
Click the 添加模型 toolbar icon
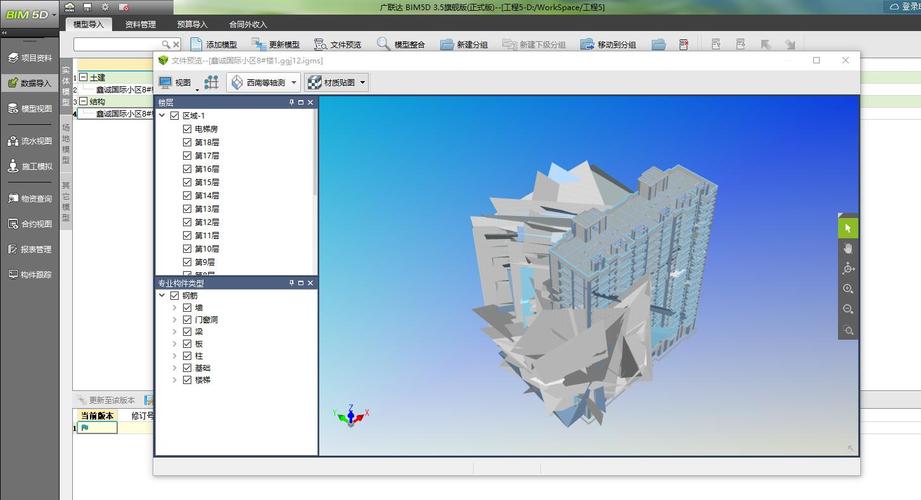[x=196, y=44]
